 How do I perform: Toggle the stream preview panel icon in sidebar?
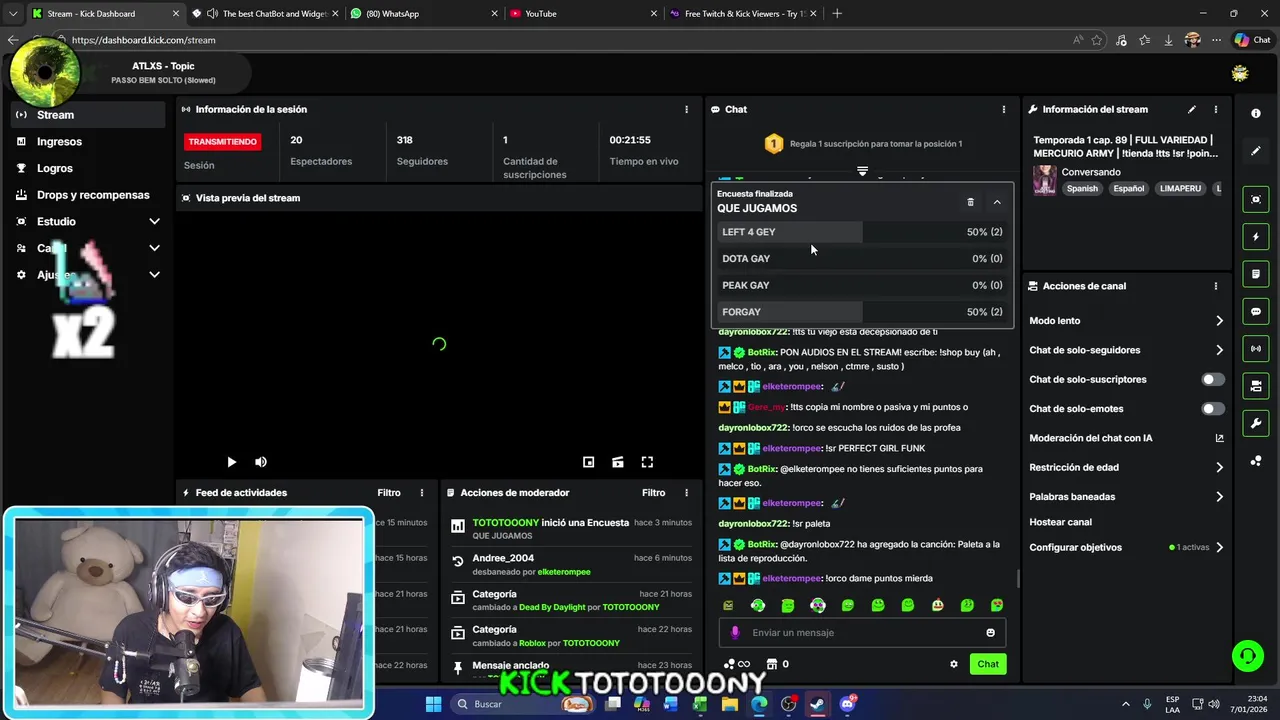(x=1256, y=199)
